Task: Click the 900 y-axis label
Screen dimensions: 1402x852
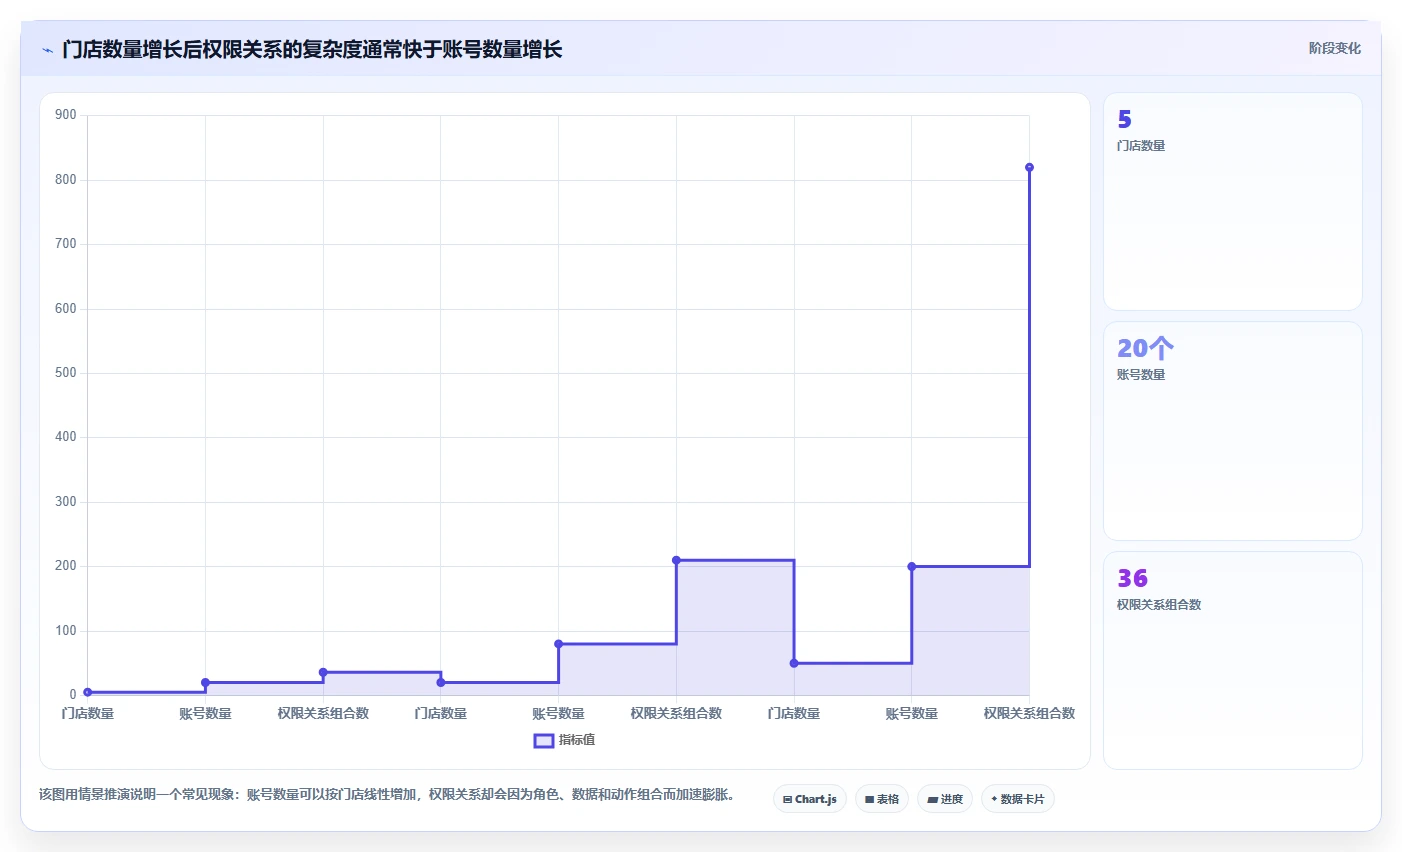Action: click(66, 115)
